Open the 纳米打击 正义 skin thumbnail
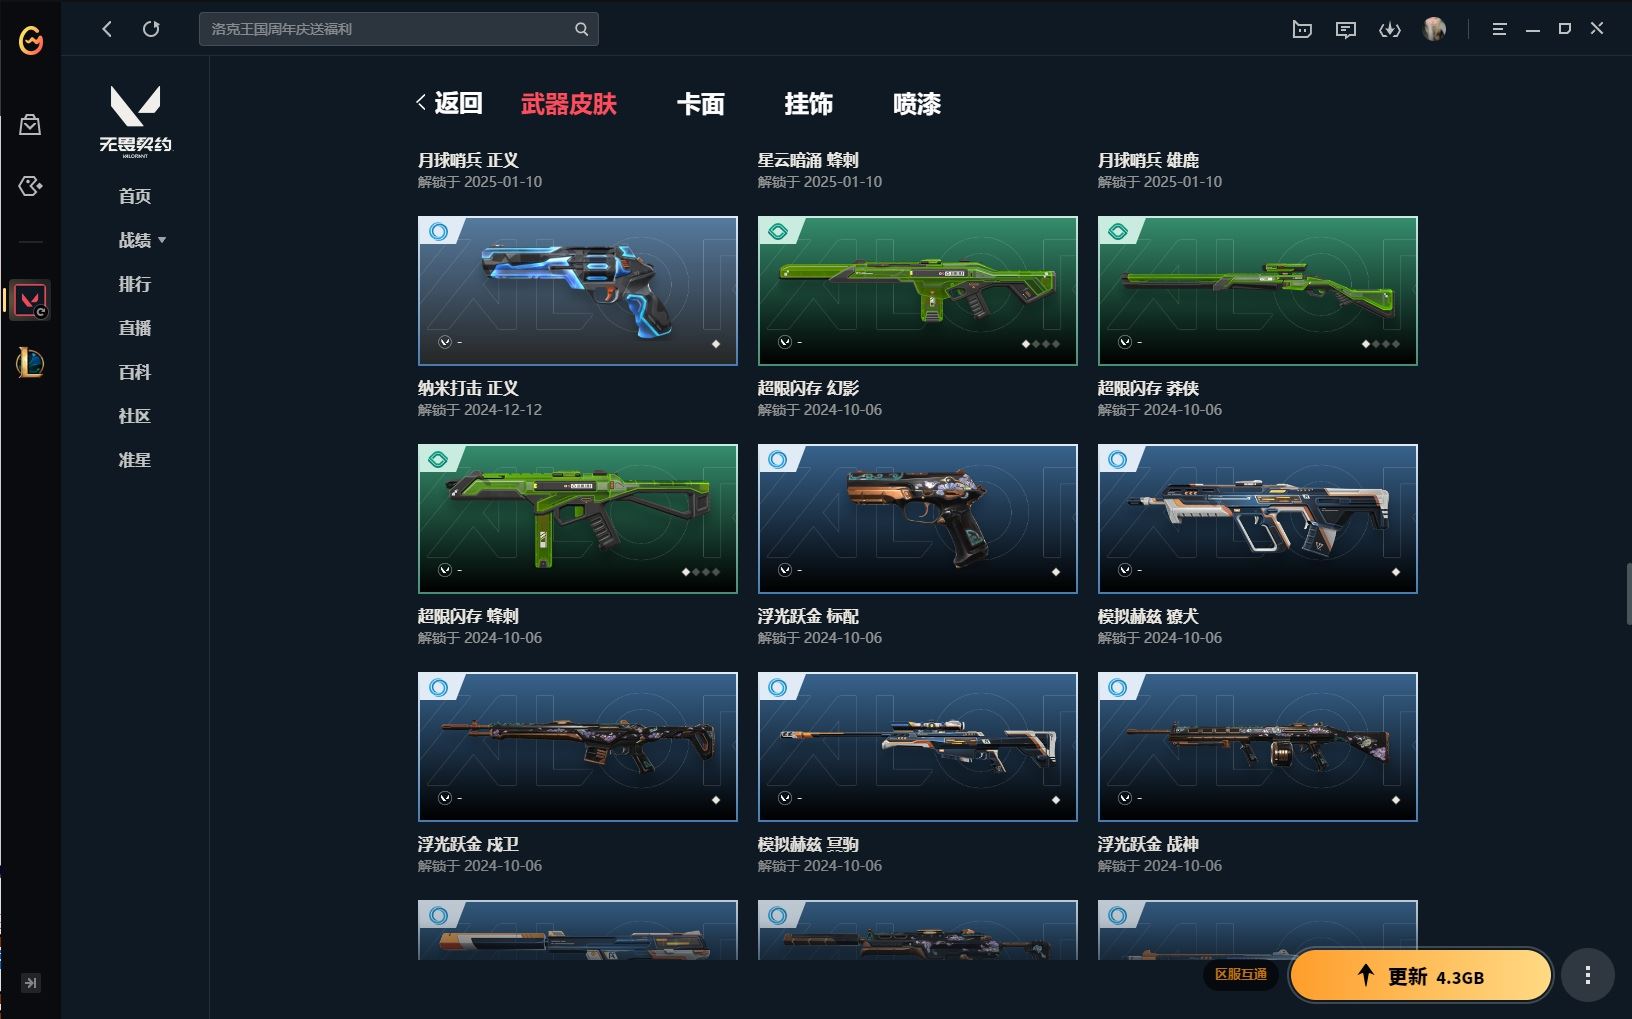Viewport: 1632px width, 1019px height. [x=578, y=291]
